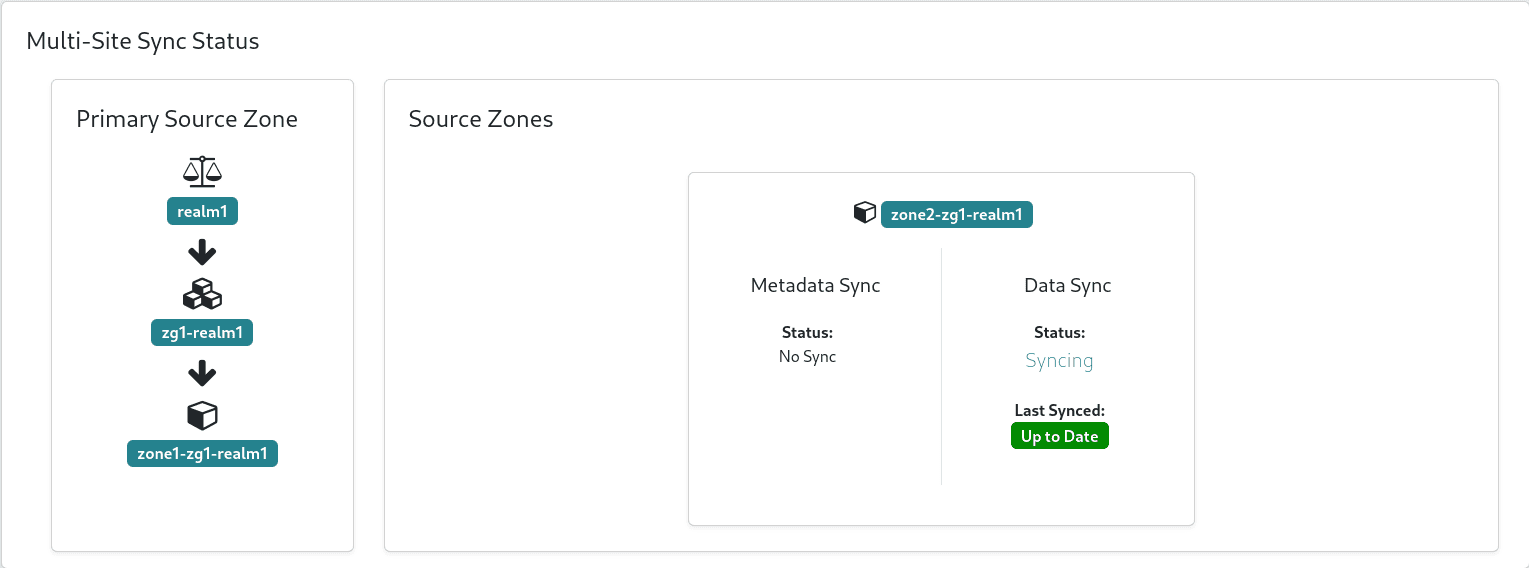The width and height of the screenshot is (1529, 568).
Task: Click the Status label under Metadata Sync
Action: (x=807, y=332)
